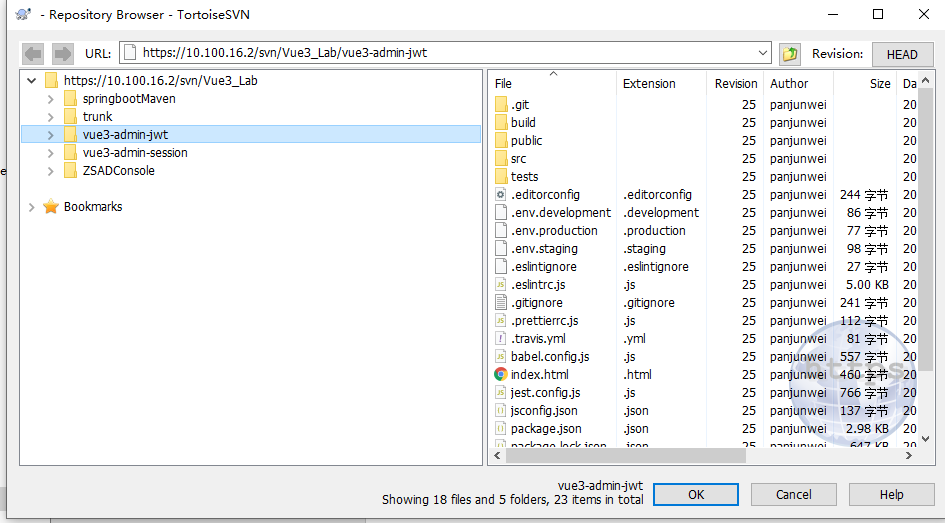Click the HEAD revision button

tap(902, 54)
